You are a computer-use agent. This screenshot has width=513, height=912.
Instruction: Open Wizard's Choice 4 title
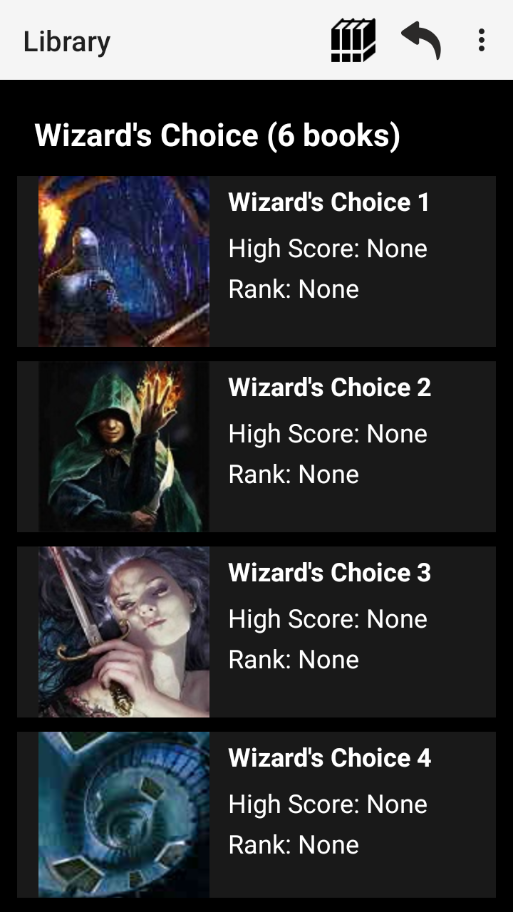tap(330, 757)
